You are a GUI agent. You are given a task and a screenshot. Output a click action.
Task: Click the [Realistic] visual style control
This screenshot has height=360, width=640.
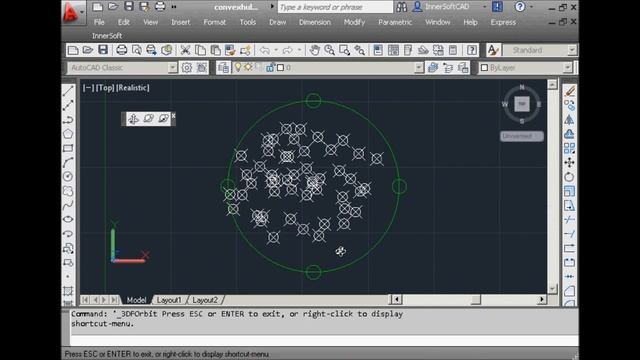[133, 88]
